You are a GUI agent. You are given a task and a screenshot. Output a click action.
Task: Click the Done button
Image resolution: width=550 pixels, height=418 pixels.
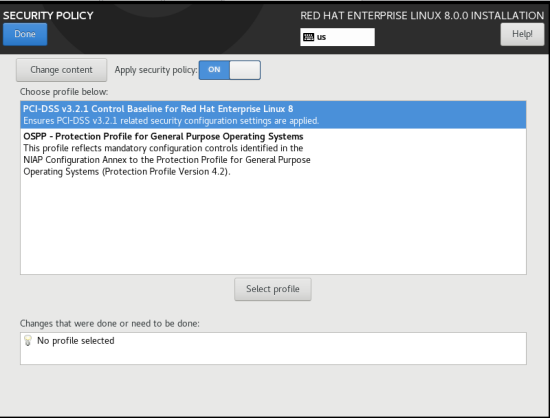tap(25, 34)
